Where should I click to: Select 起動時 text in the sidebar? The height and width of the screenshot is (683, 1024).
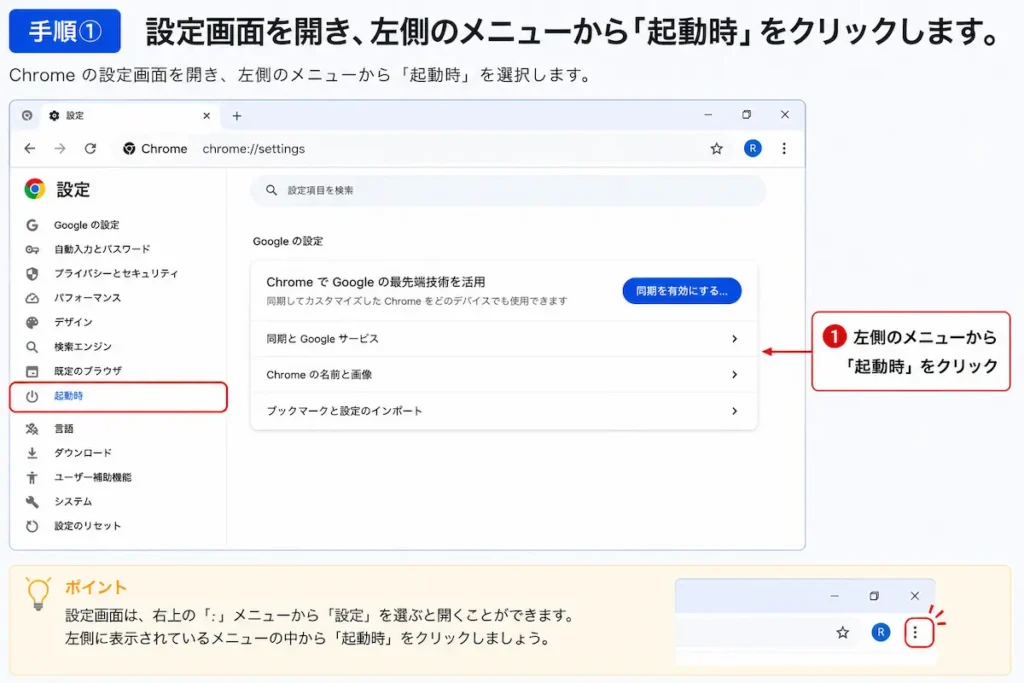coord(69,396)
